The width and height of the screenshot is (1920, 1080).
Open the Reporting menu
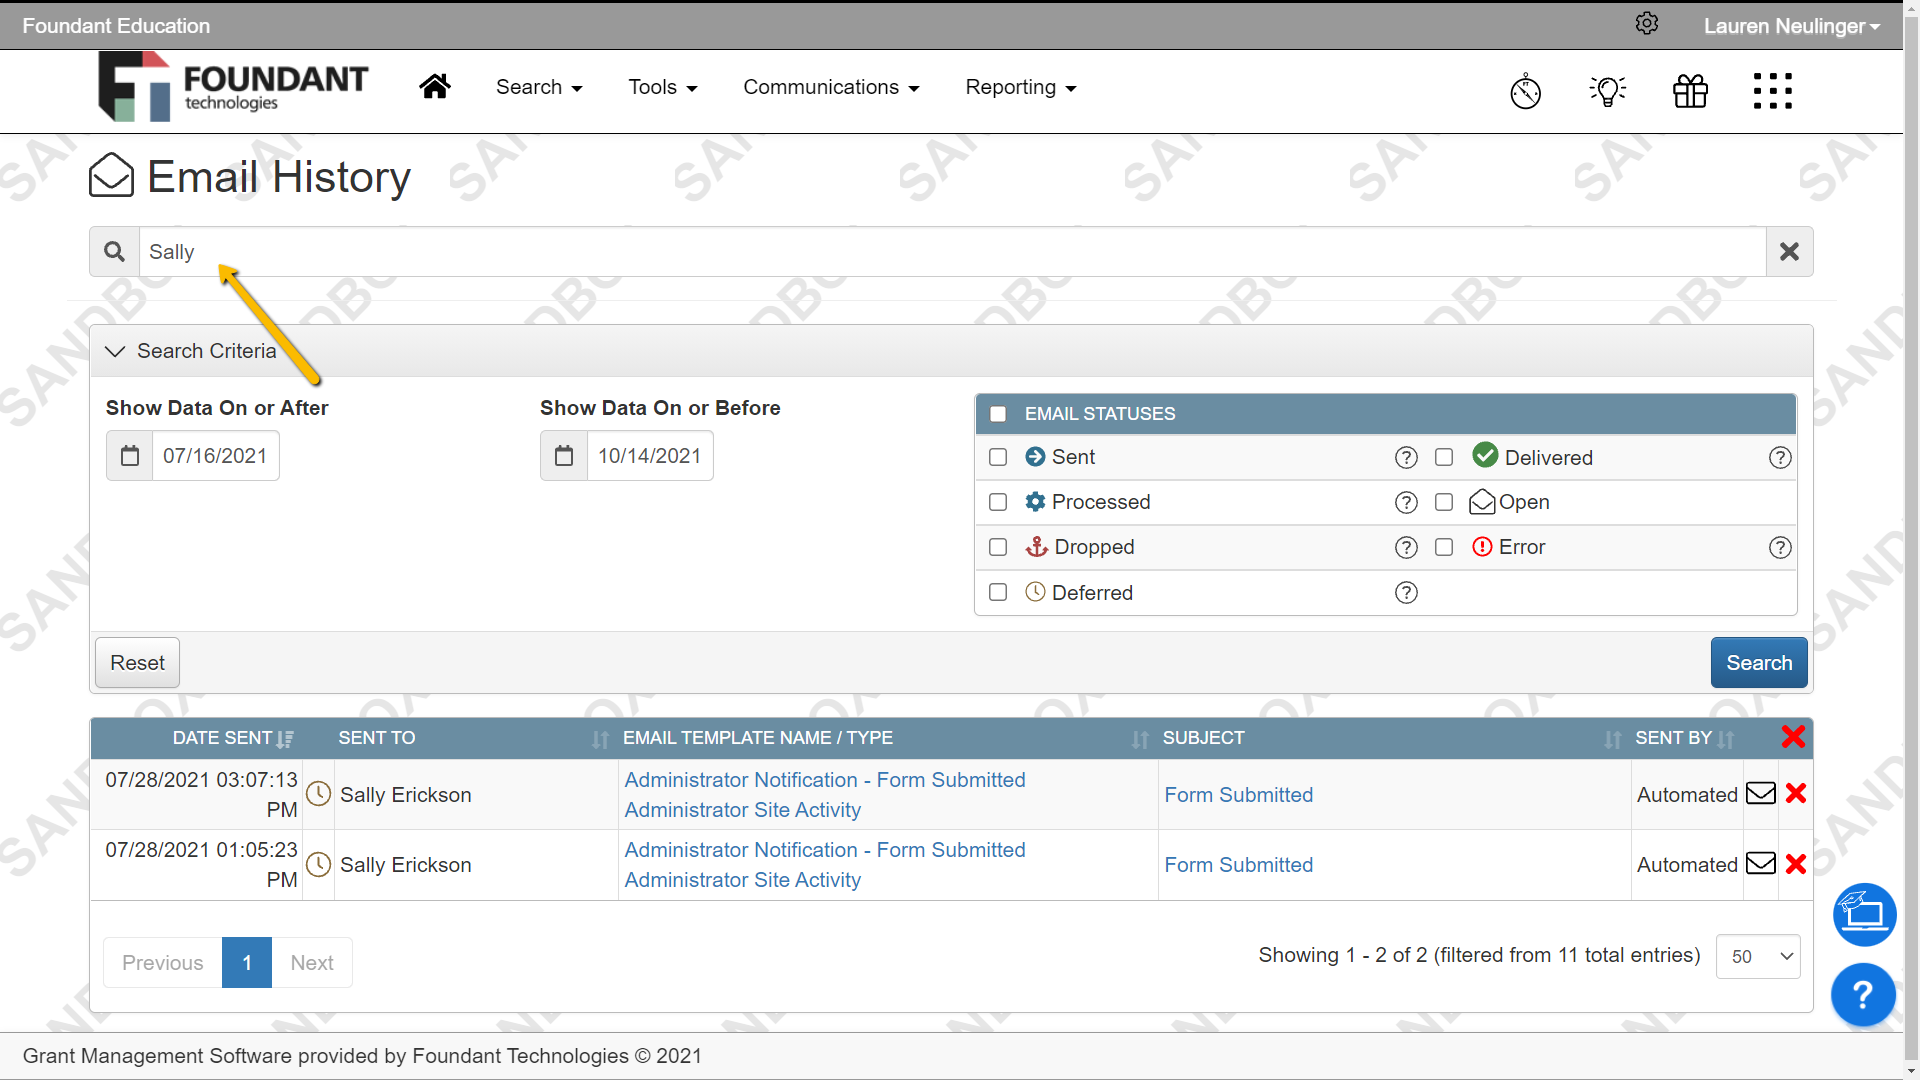(x=1019, y=87)
